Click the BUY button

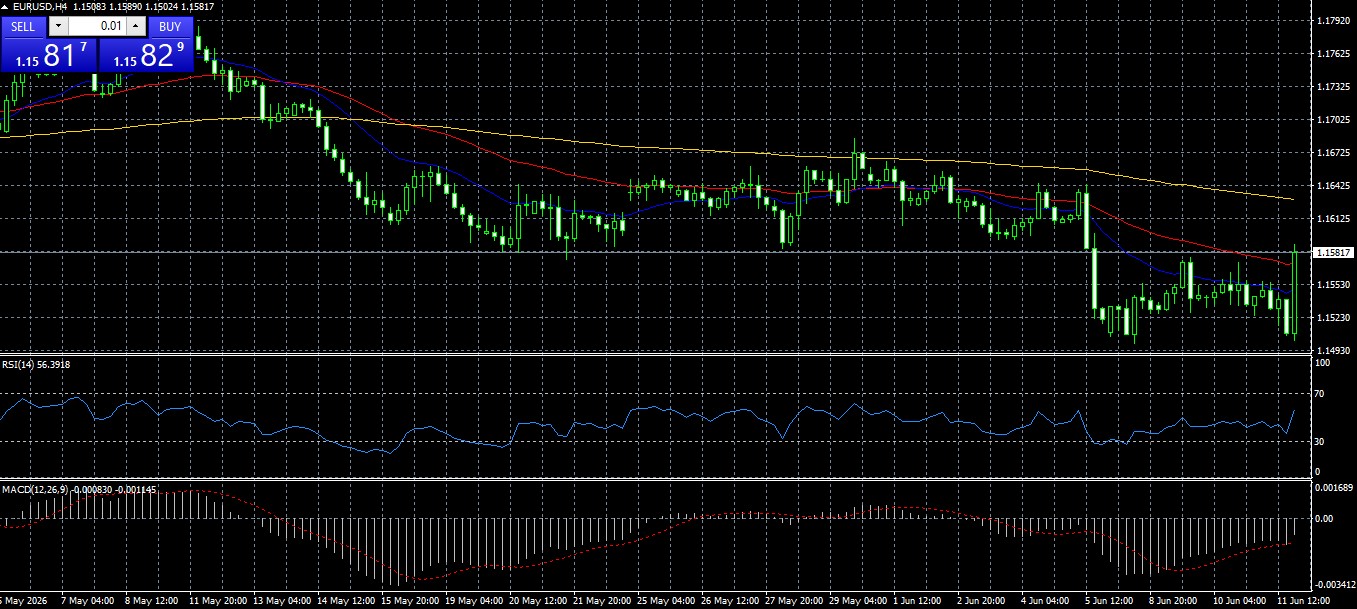point(170,26)
